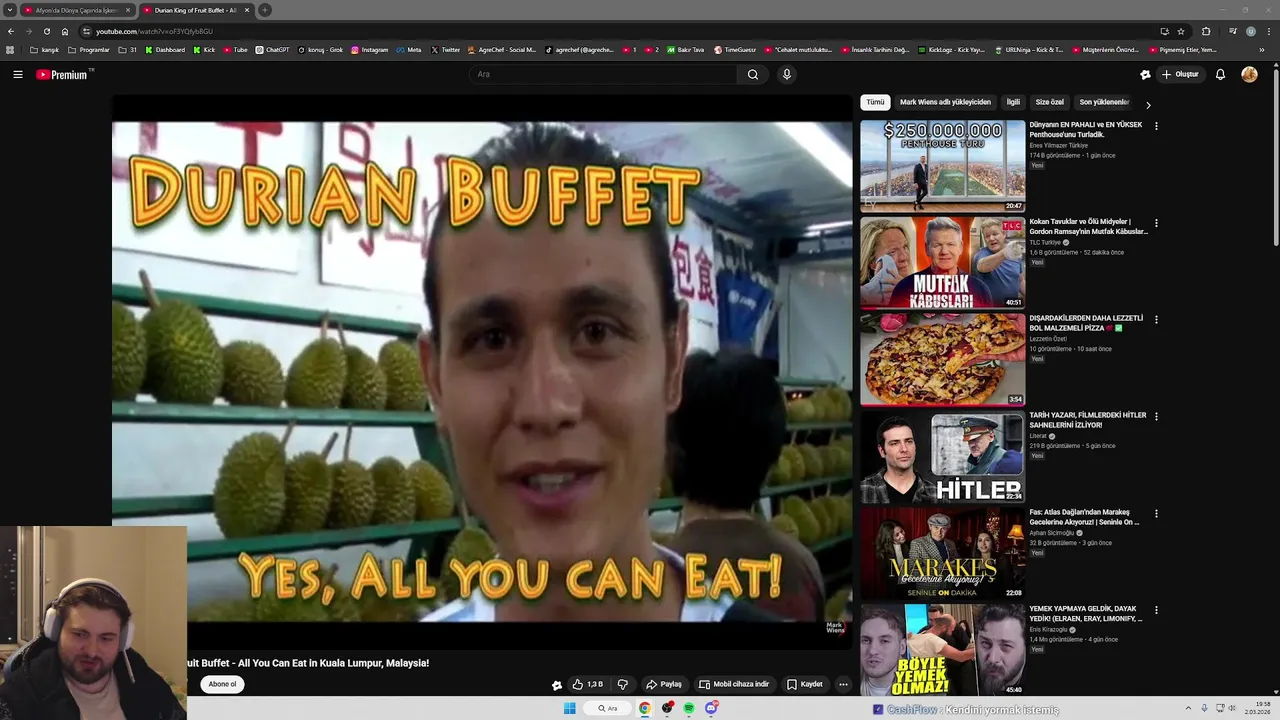Viewport: 1280px width, 720px height.
Task: Open the Windows Start menu
Action: [569, 708]
